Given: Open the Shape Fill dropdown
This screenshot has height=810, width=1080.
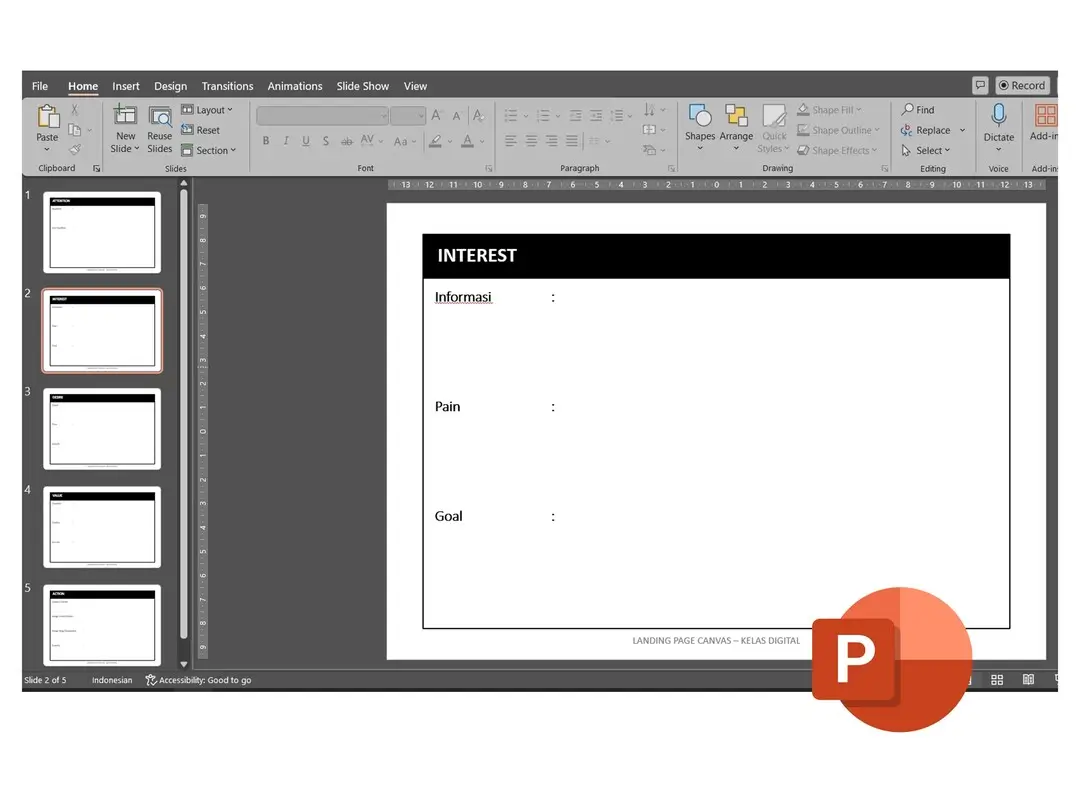Looking at the screenshot, I should [x=829, y=110].
